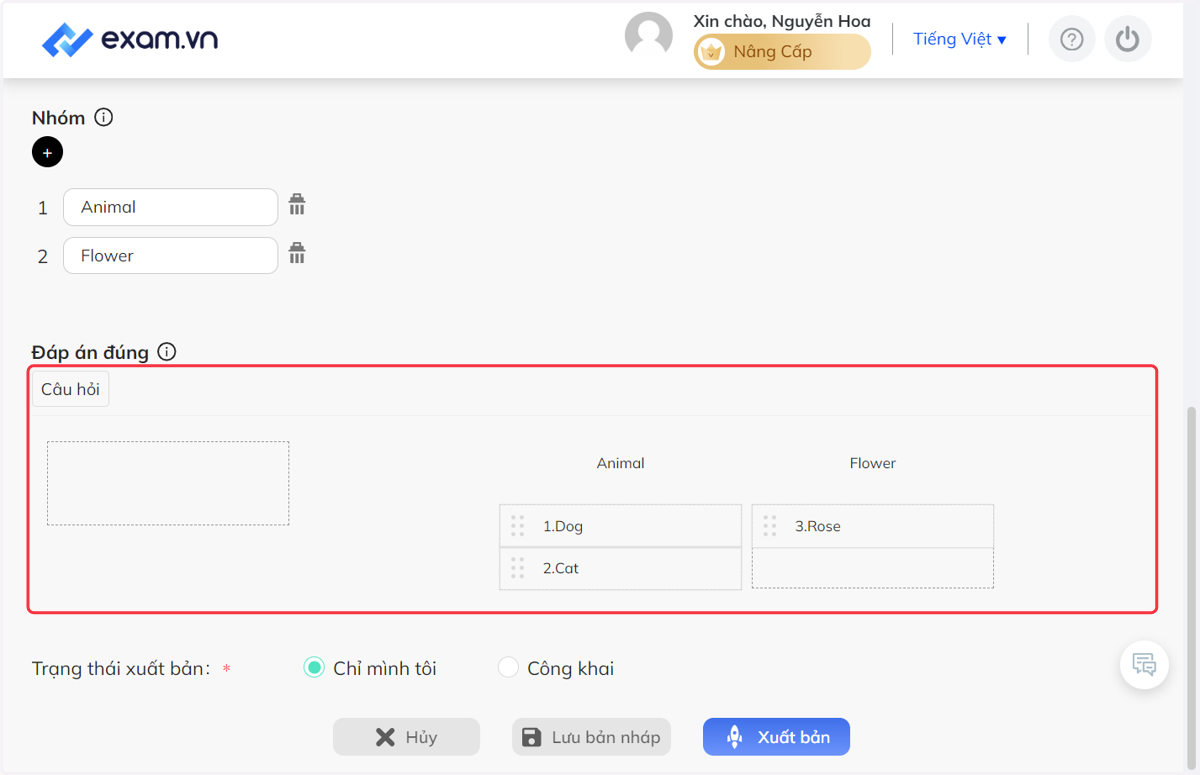Viewport: 1200px width, 775px height.
Task: Select the Công khai radio option
Action: pos(508,668)
